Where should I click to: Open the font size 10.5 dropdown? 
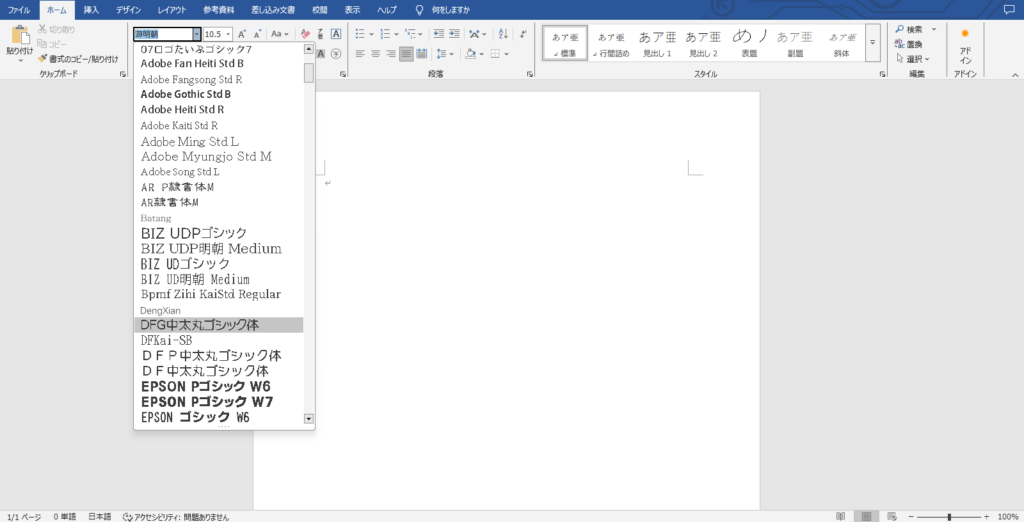point(228,34)
